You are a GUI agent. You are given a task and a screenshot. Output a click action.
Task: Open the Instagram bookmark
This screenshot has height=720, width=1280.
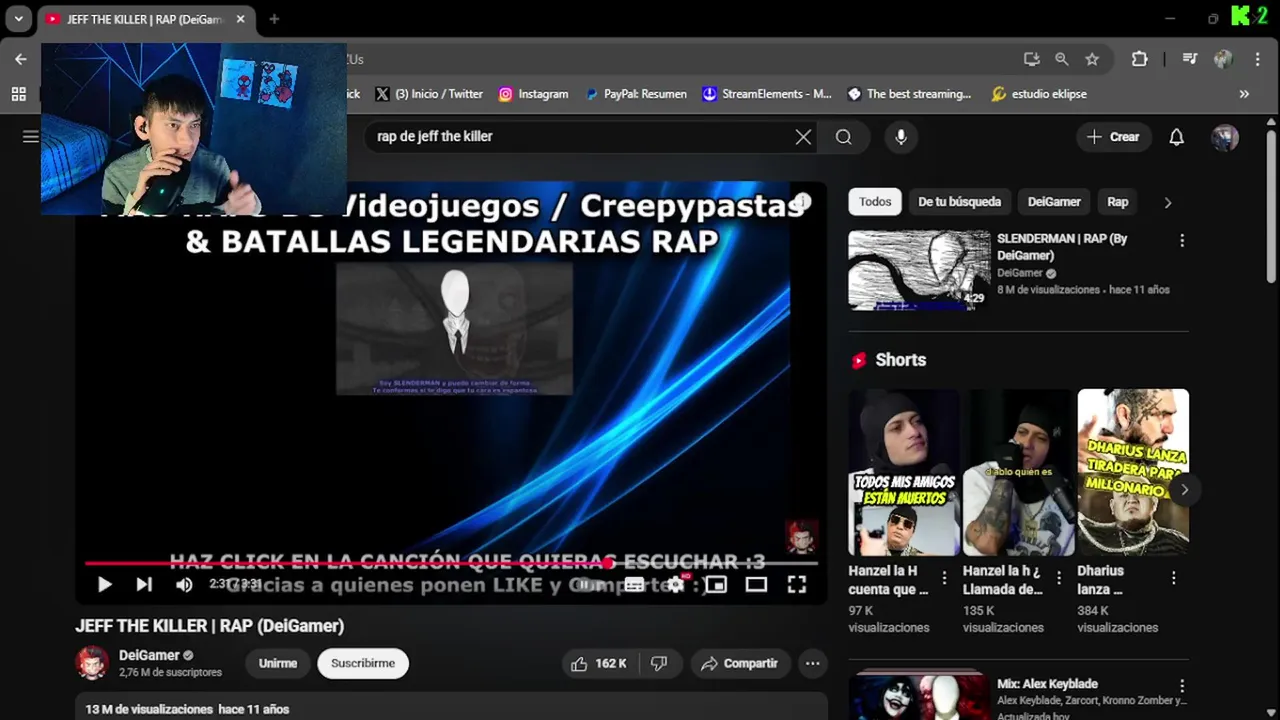click(533, 94)
